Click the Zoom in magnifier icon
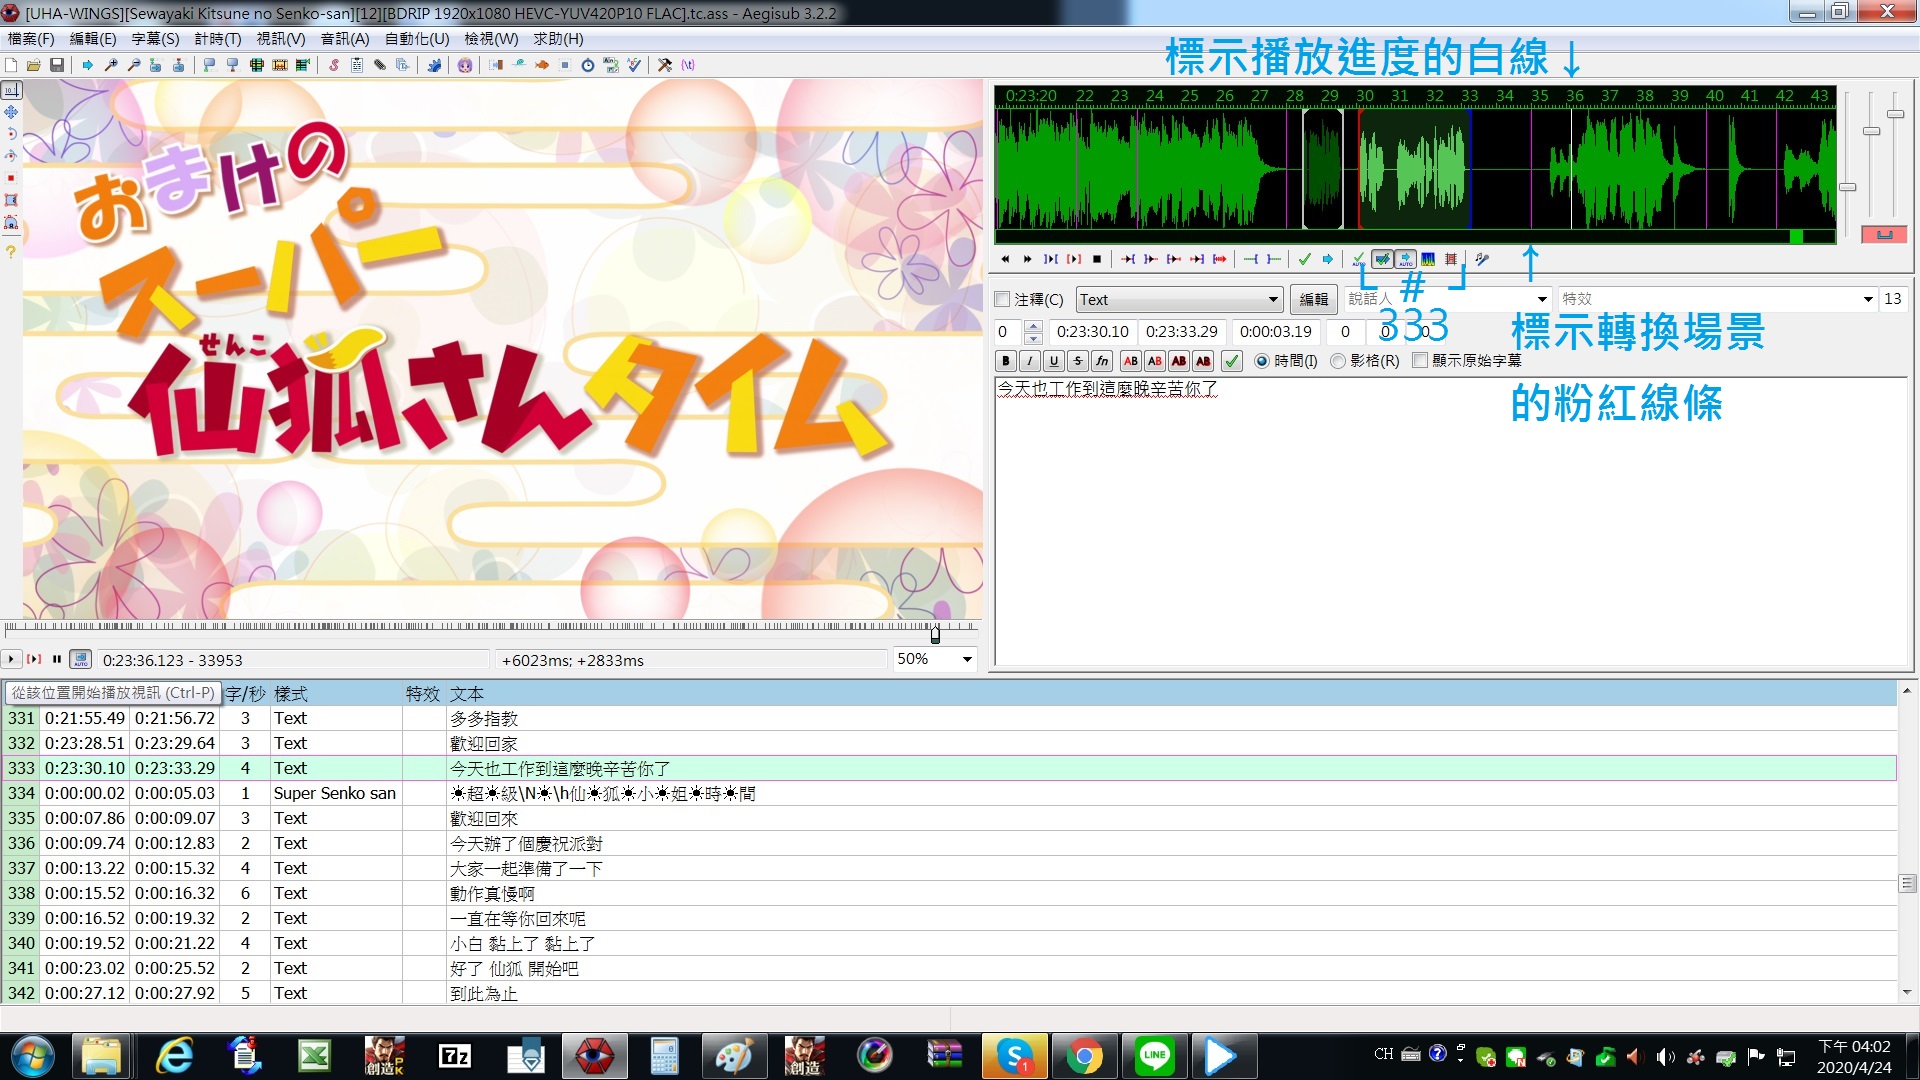This screenshot has height=1080, width=1920. (111, 65)
